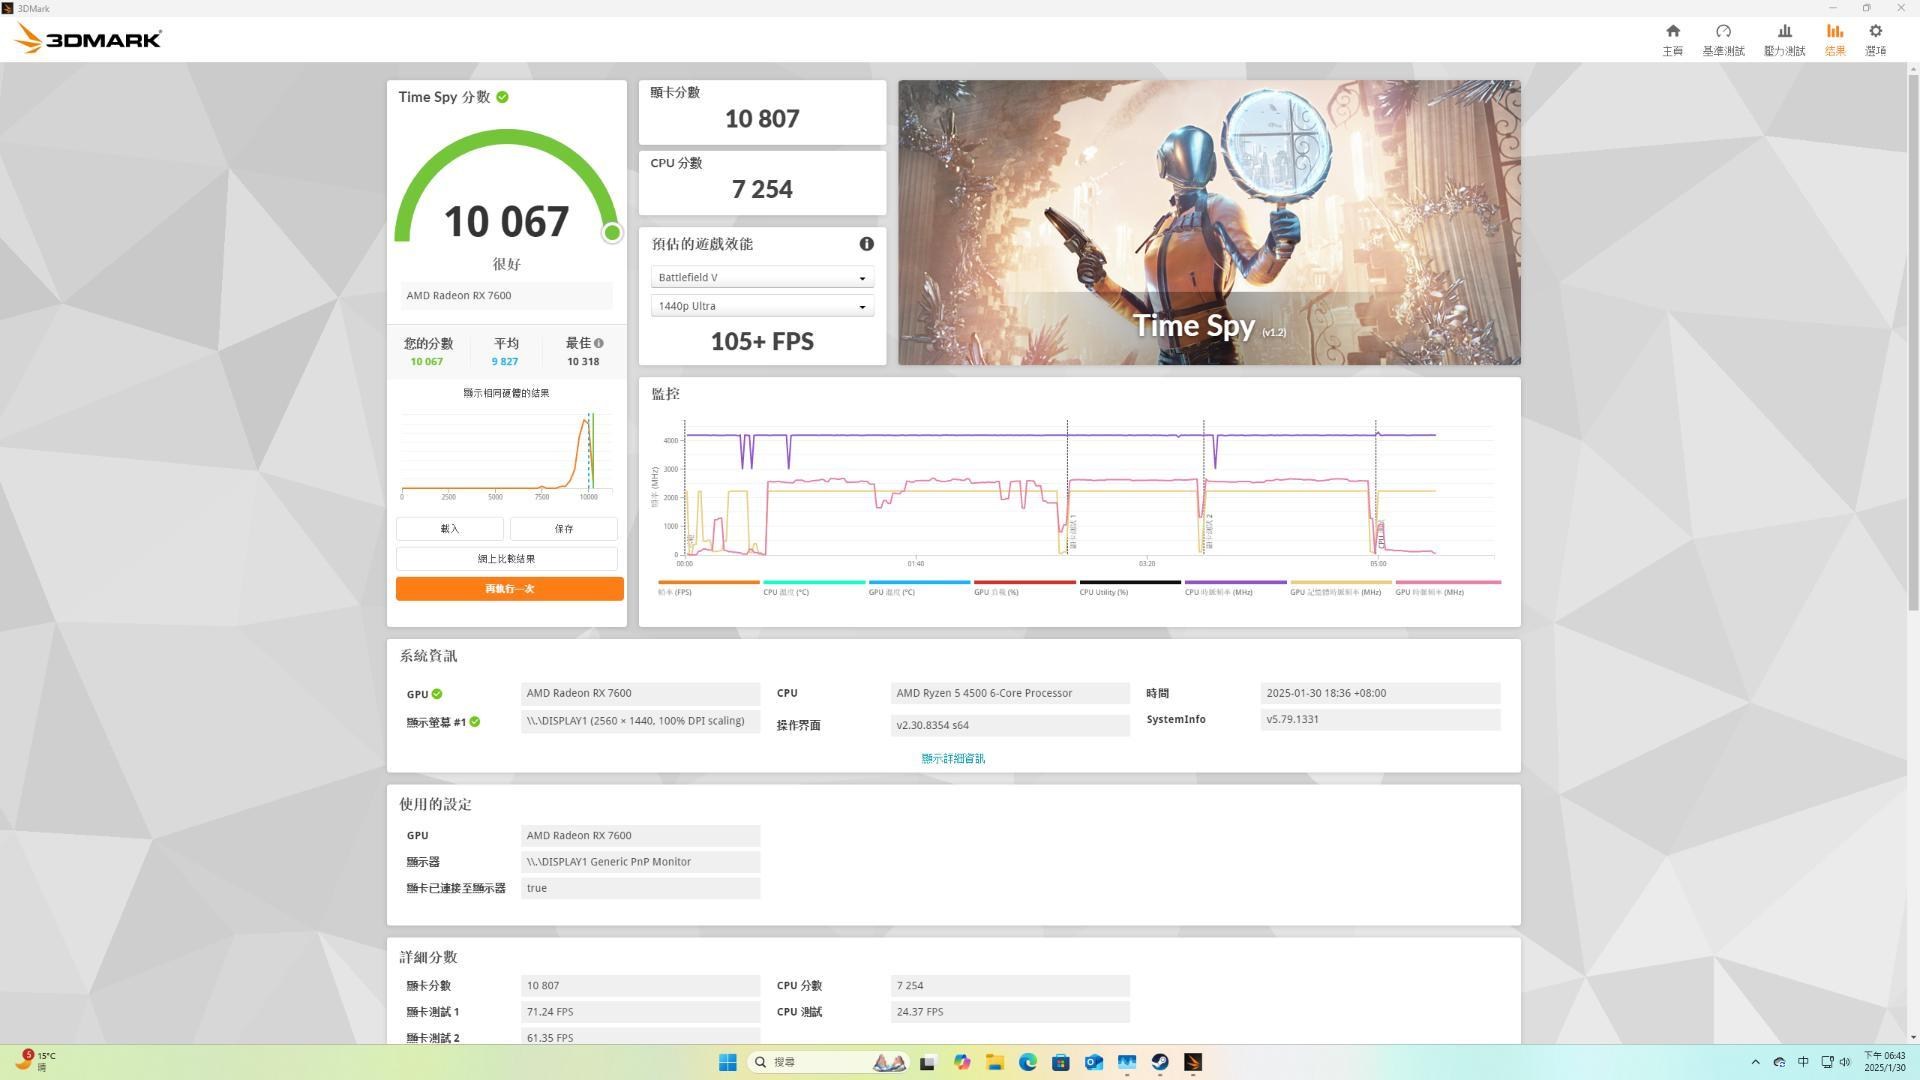Click the 105+ FPS estimate
The height and width of the screenshot is (1080, 1920).
pos(762,342)
